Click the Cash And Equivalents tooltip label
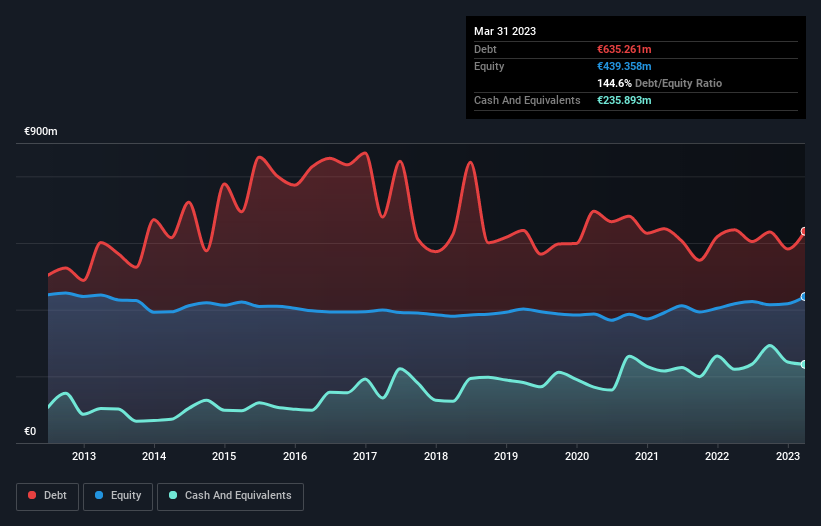821x526 pixels. click(x=527, y=100)
